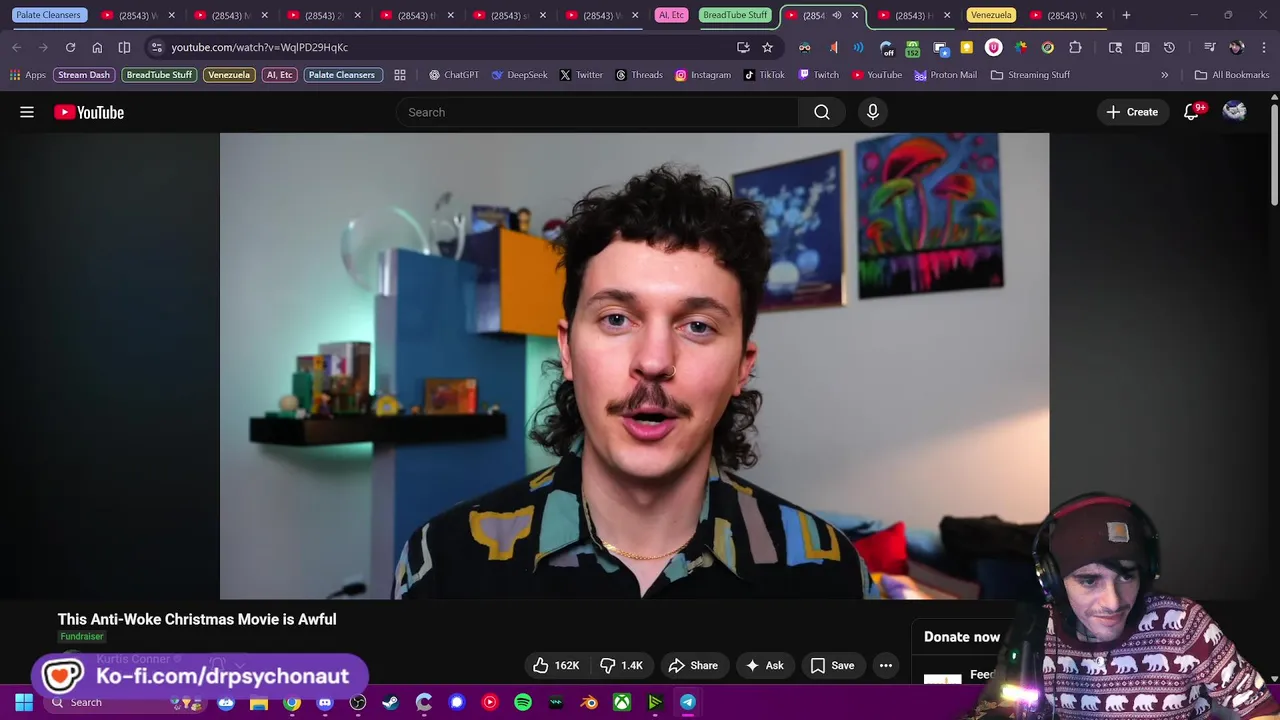This screenshot has height=720, width=1280.
Task: Open the YouTube account avatar menu
Action: 1235,112
